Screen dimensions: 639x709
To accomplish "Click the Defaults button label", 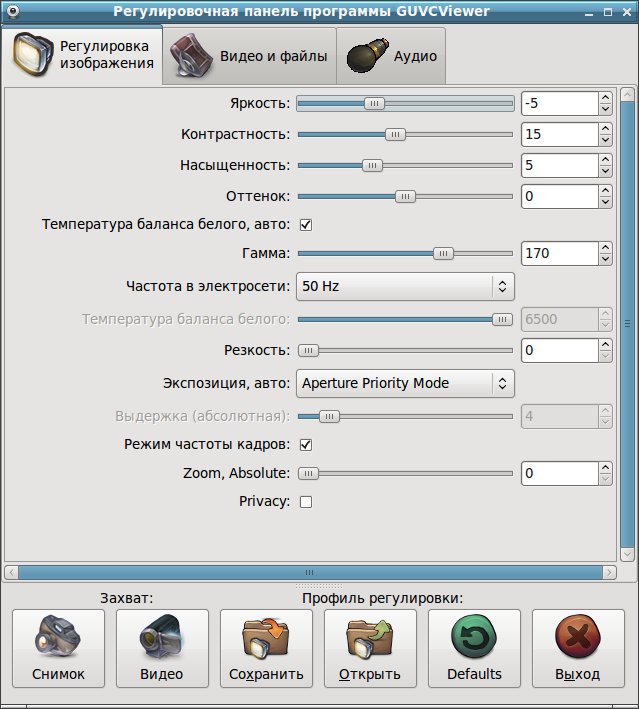I will [474, 674].
